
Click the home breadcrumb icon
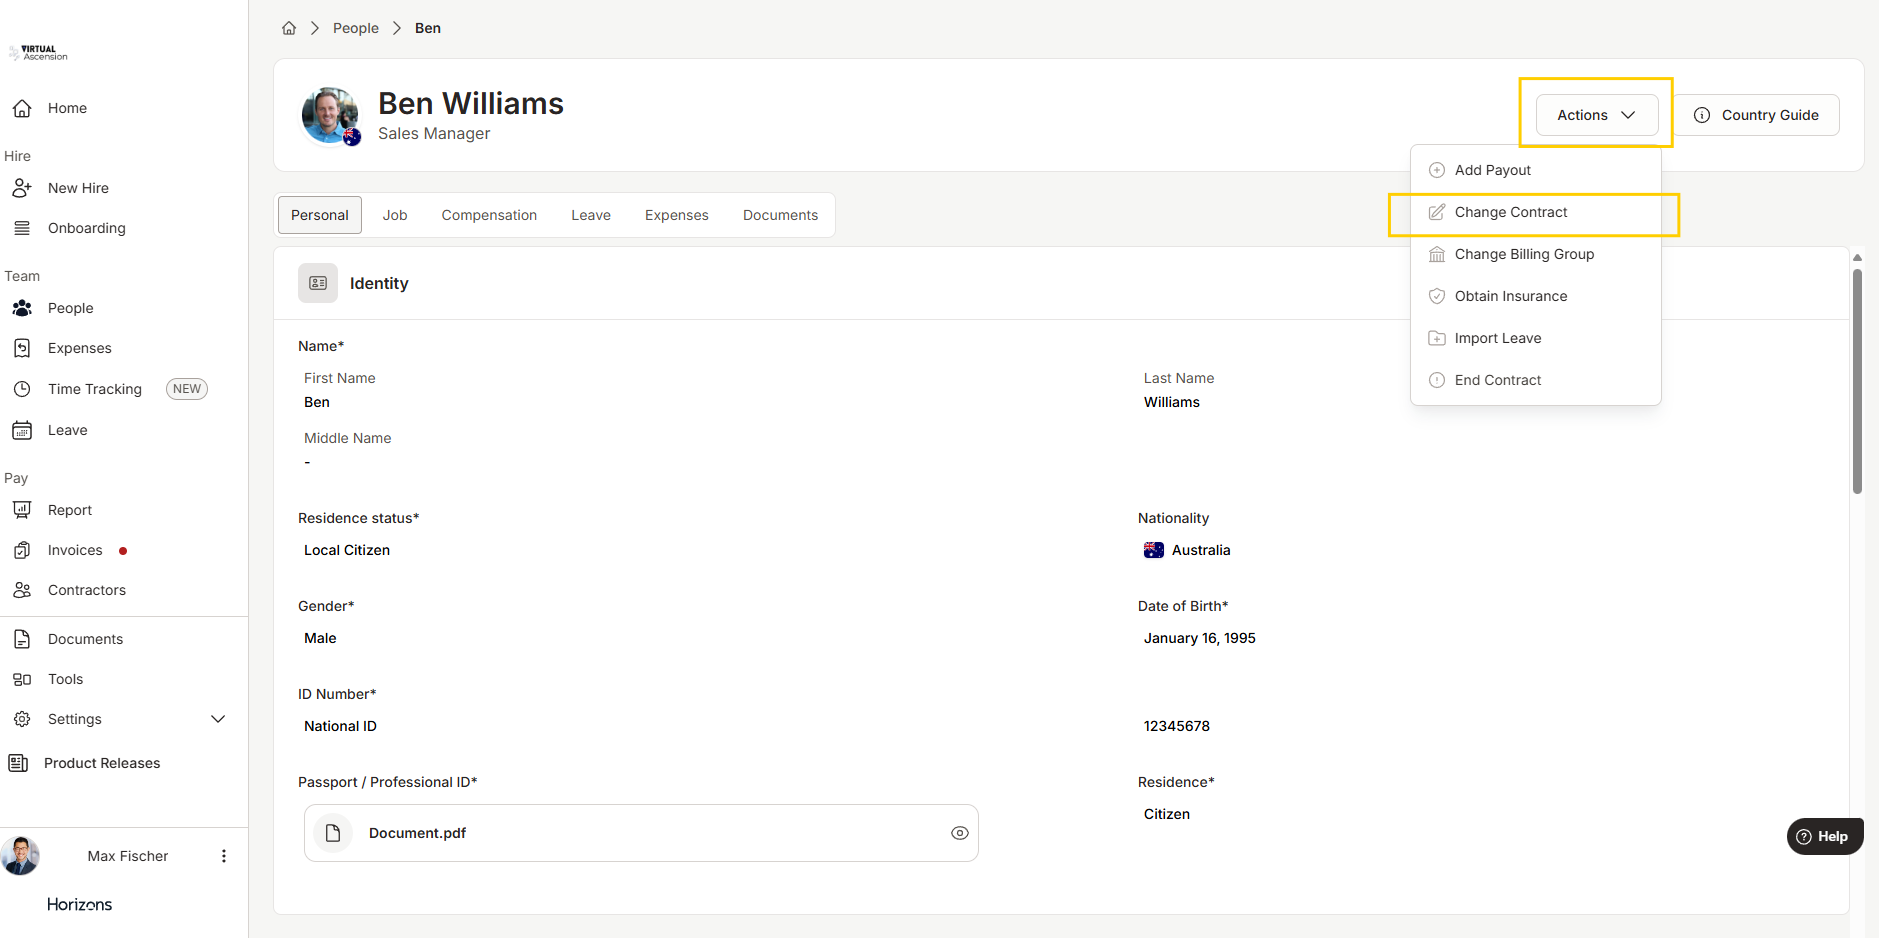pyautogui.click(x=289, y=28)
